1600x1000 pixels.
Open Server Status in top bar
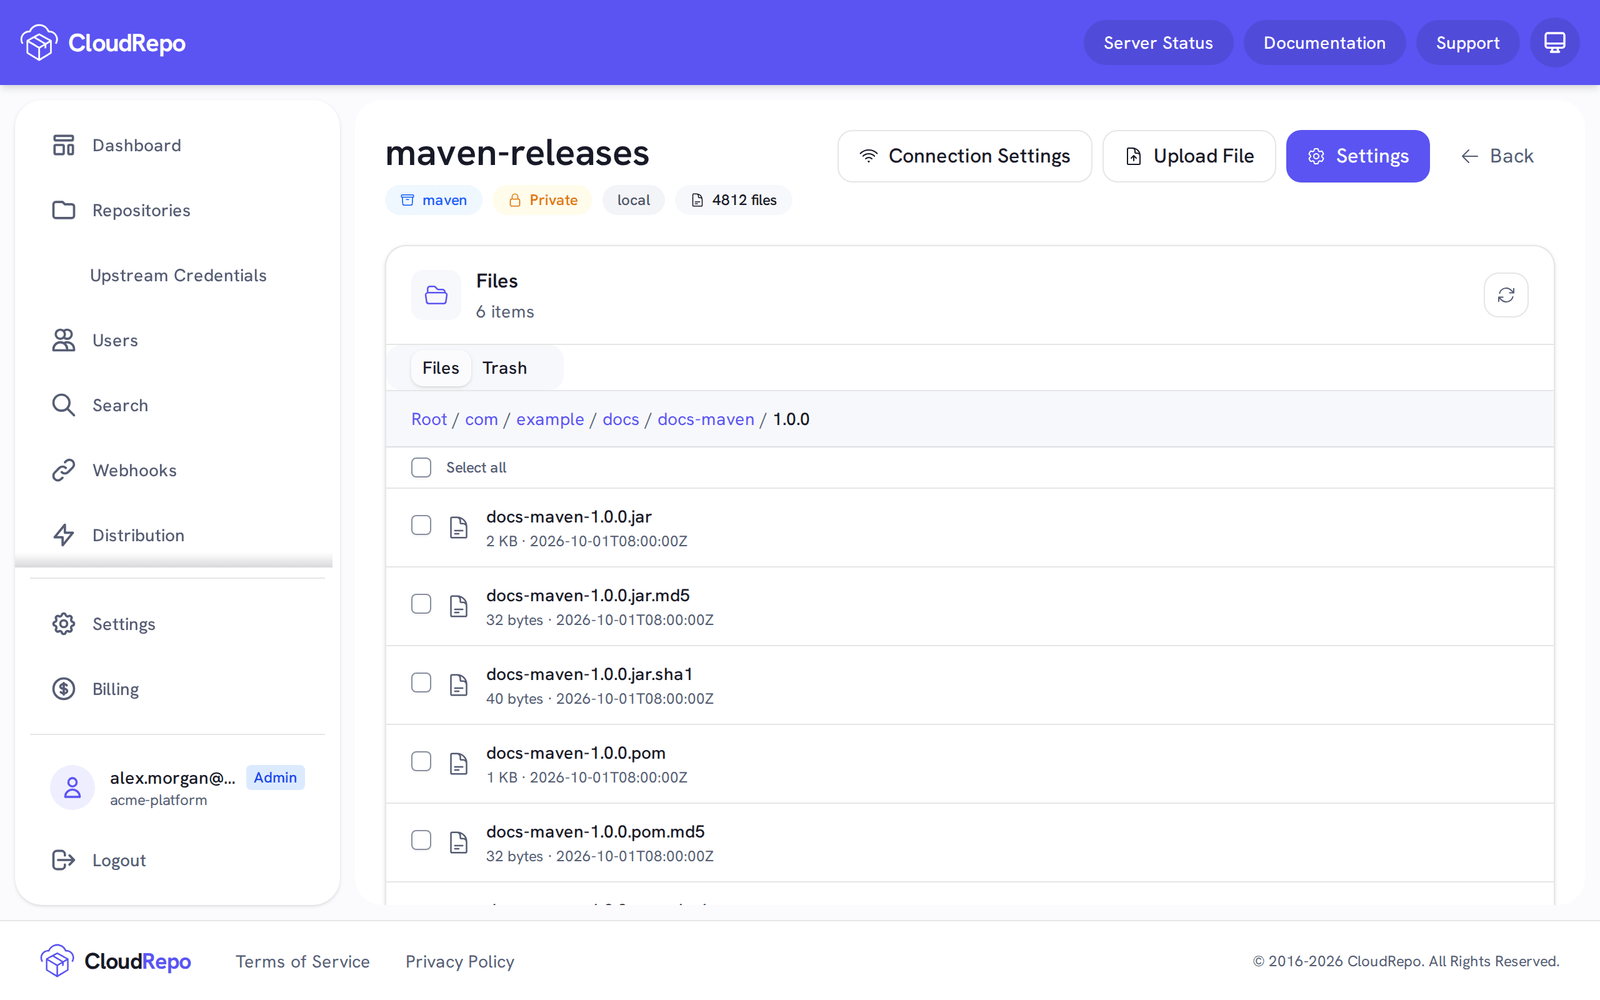point(1158,43)
